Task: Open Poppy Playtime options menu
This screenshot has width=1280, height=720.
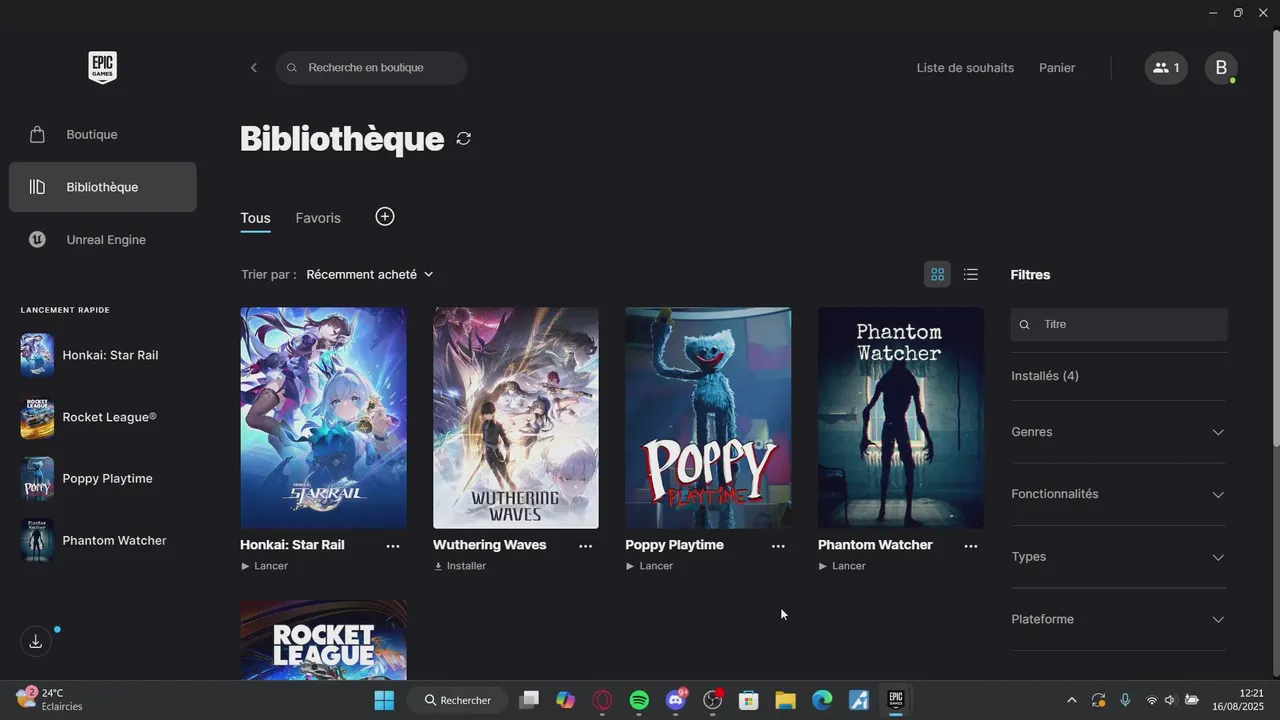Action: click(x=778, y=546)
